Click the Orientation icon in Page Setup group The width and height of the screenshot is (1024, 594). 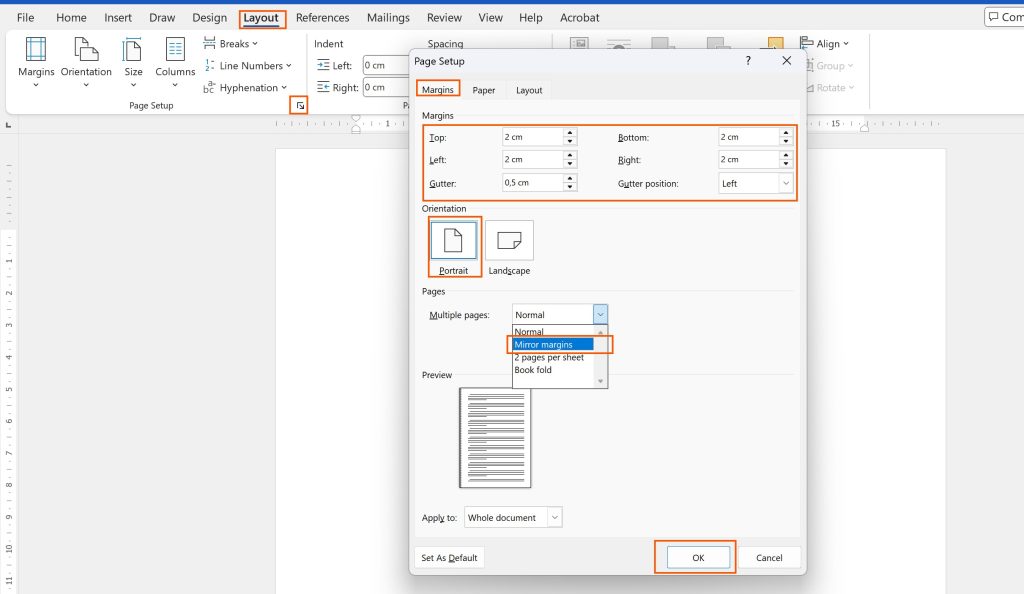pos(85,62)
